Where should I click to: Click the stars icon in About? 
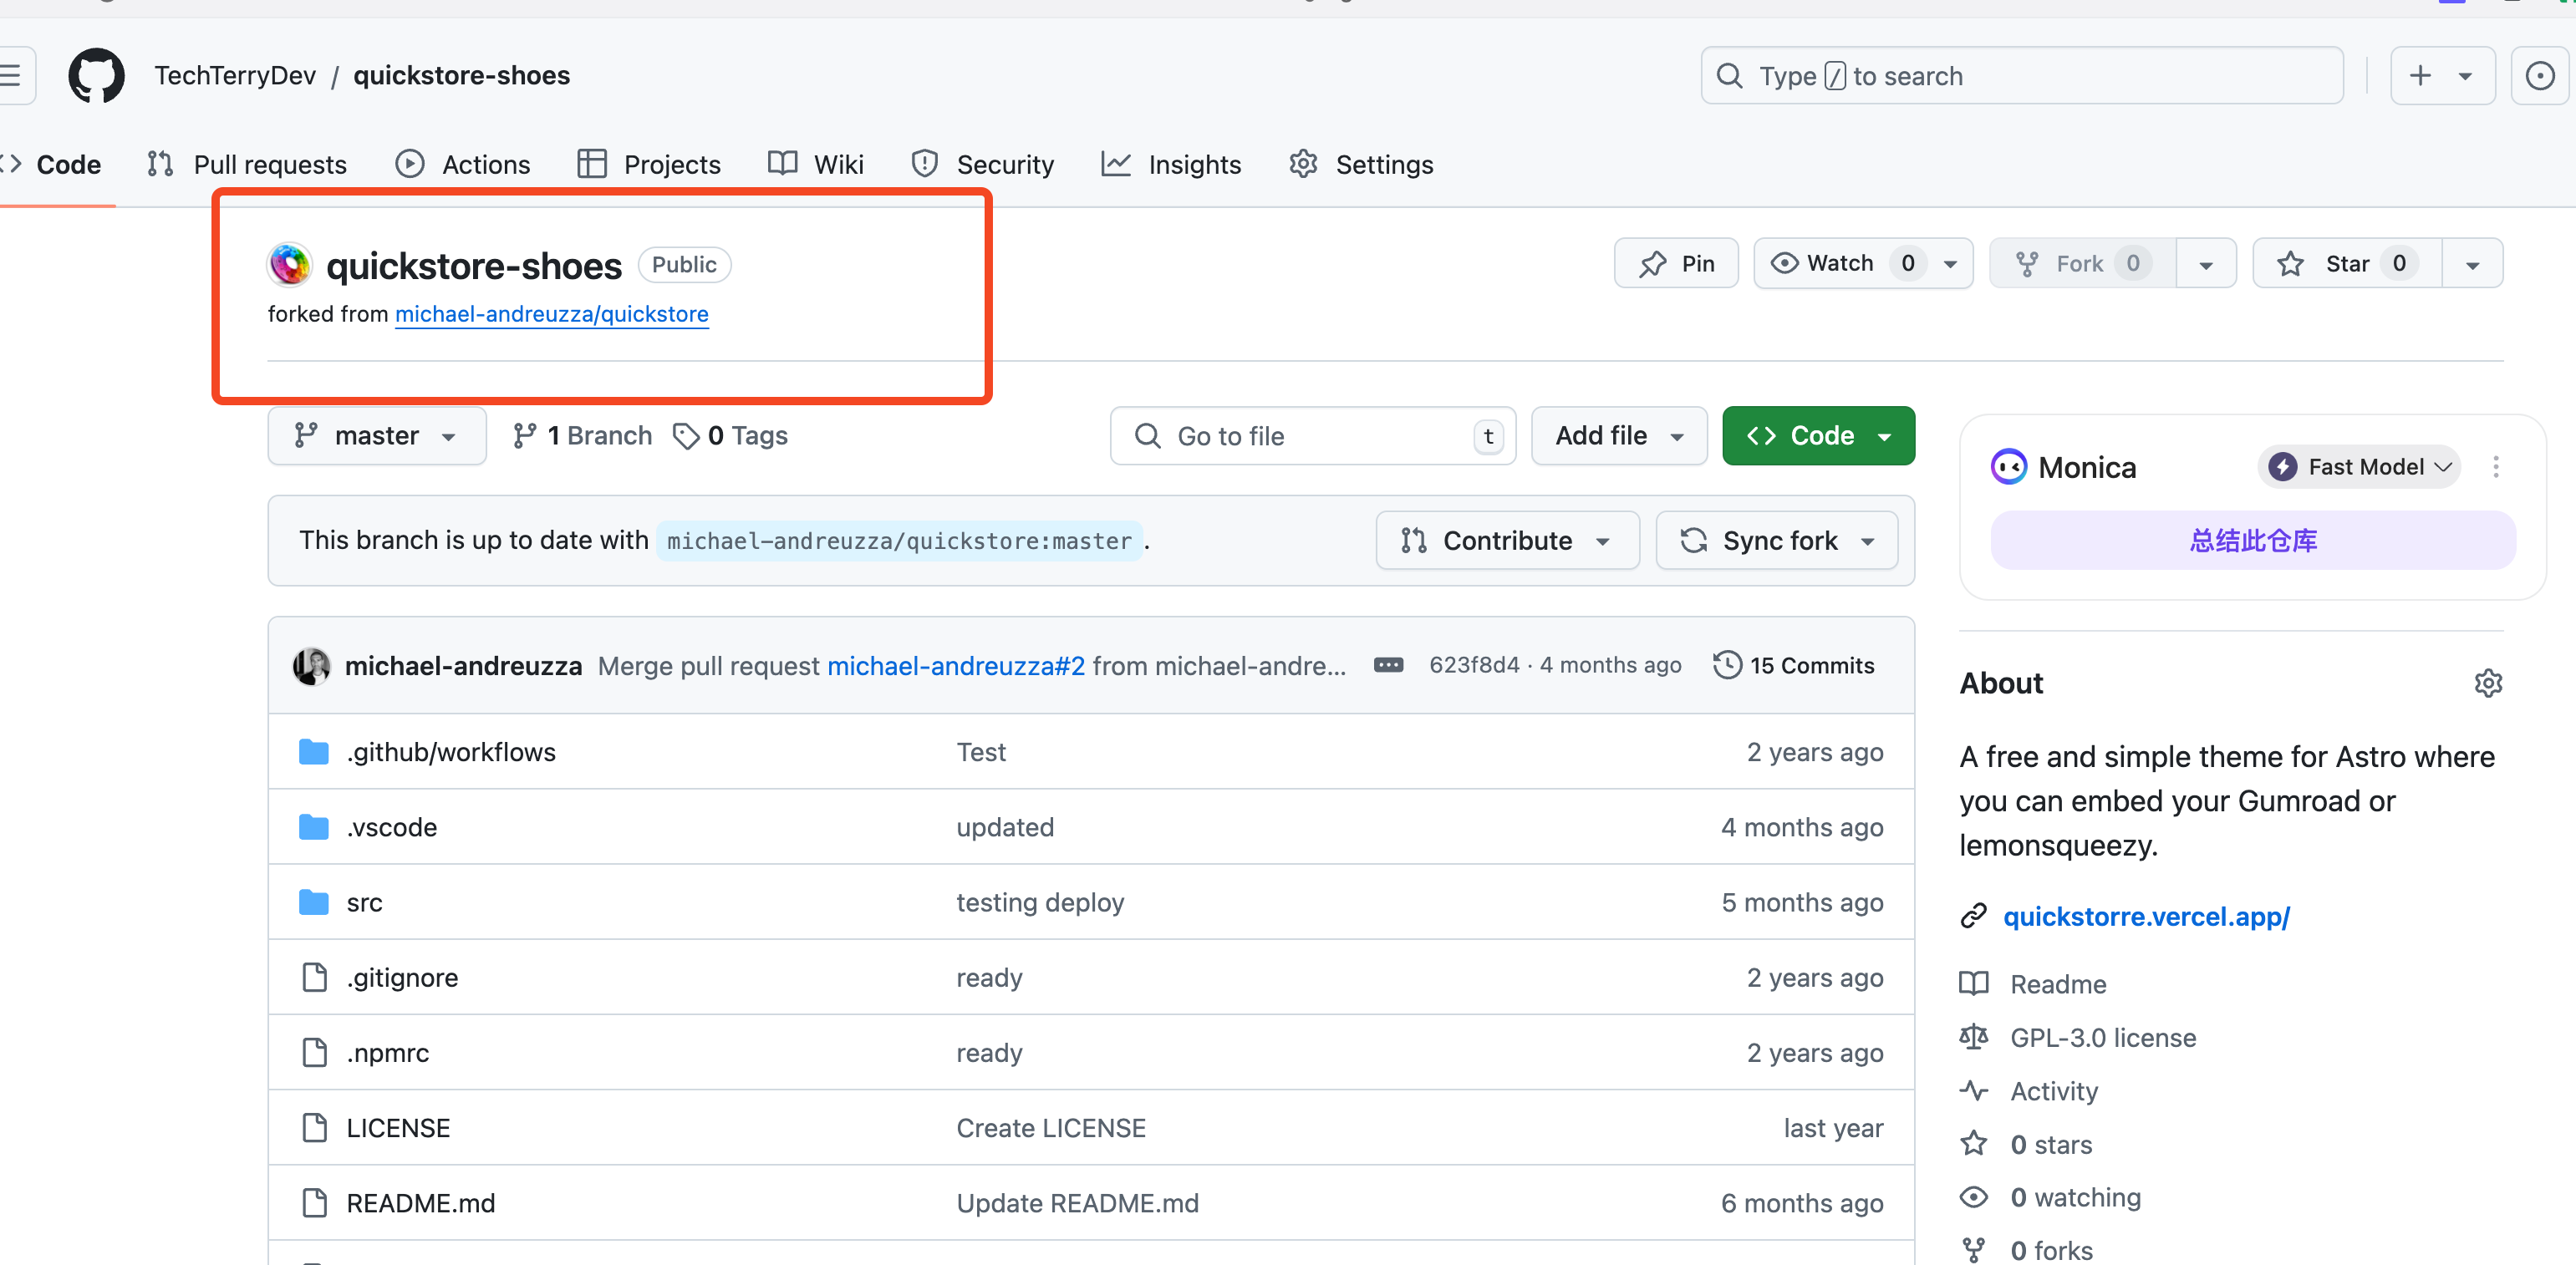(x=1973, y=1144)
